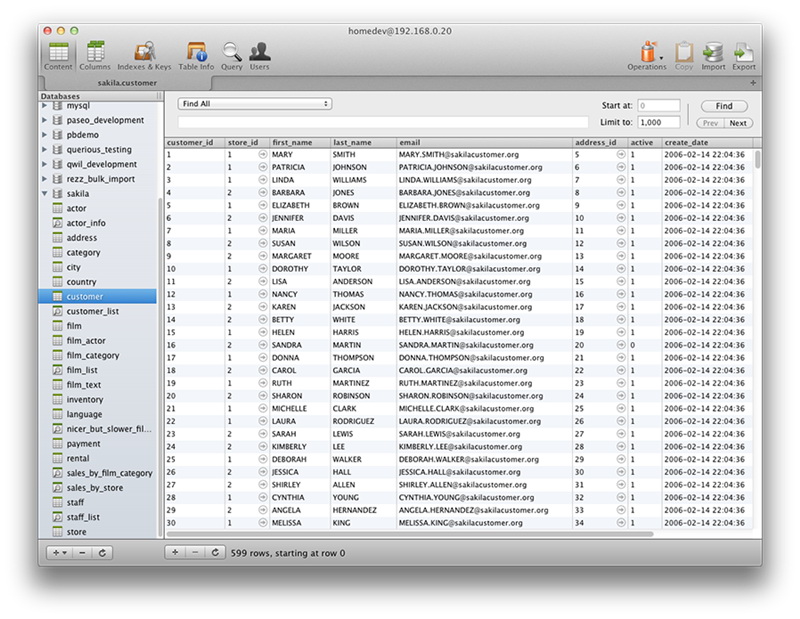
Task: Click the Import toolbar icon
Action: pos(713,52)
